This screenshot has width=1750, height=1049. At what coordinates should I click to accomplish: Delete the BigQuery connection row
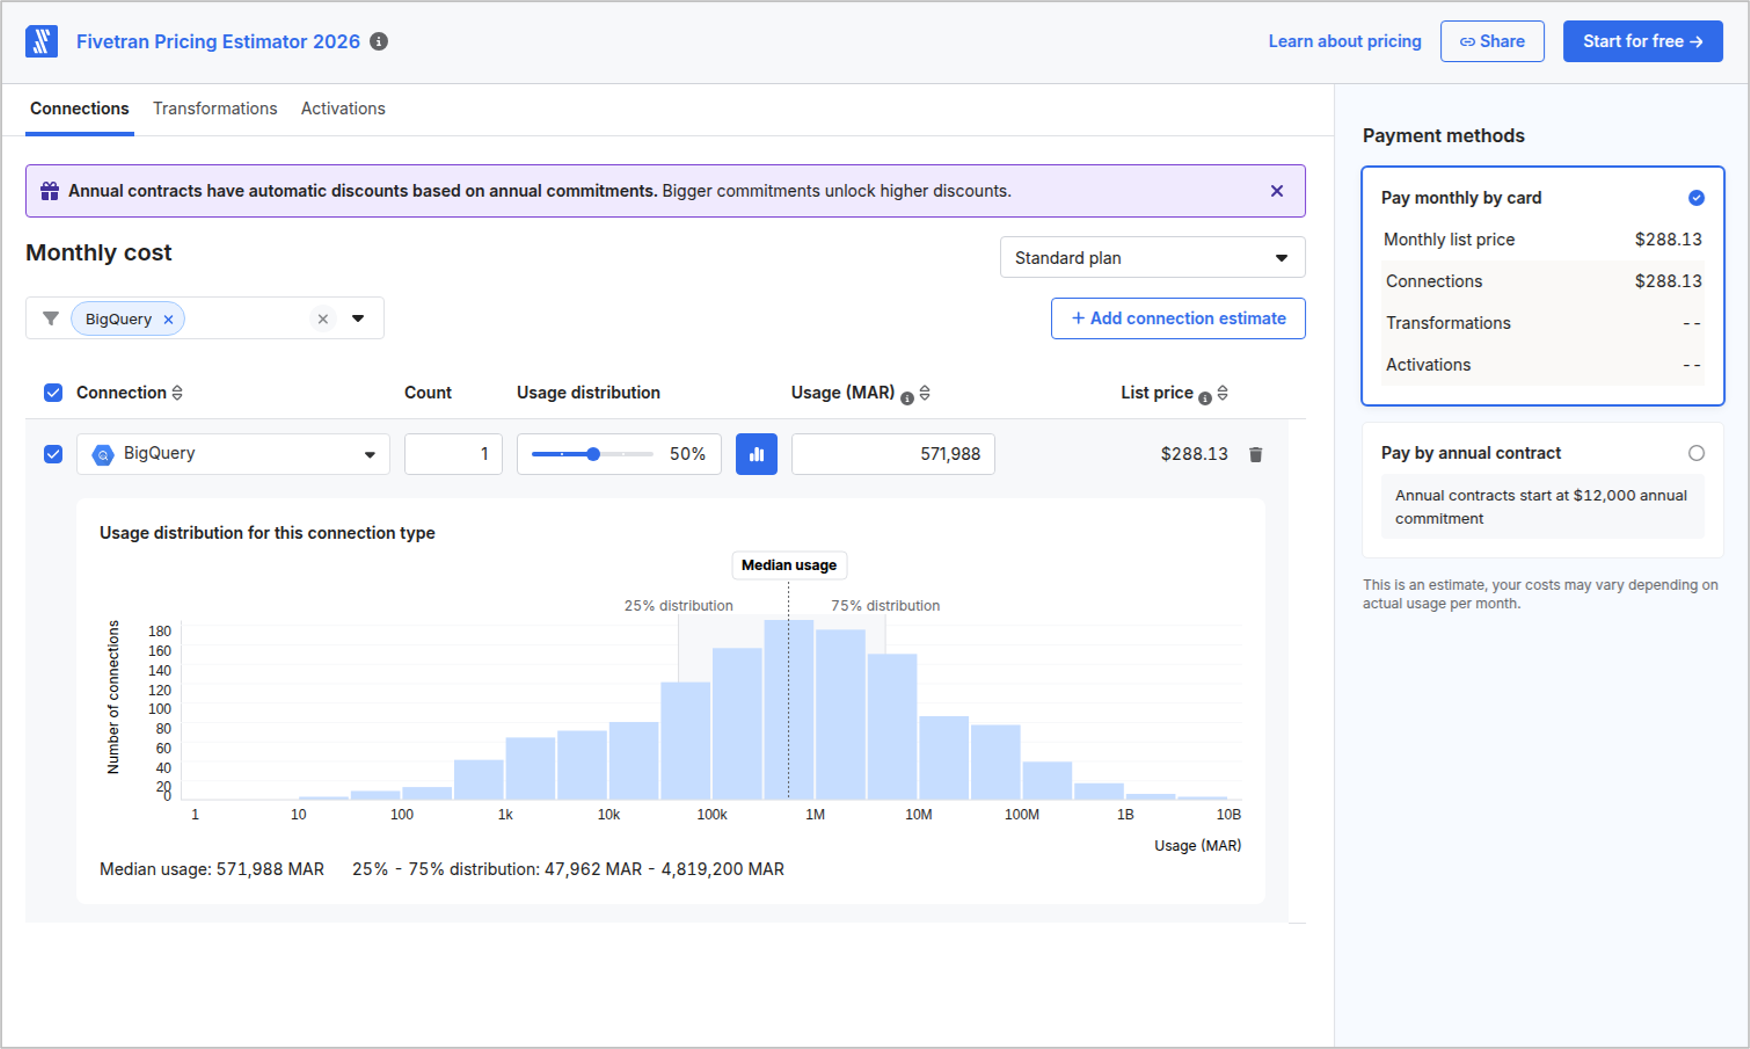pos(1256,454)
